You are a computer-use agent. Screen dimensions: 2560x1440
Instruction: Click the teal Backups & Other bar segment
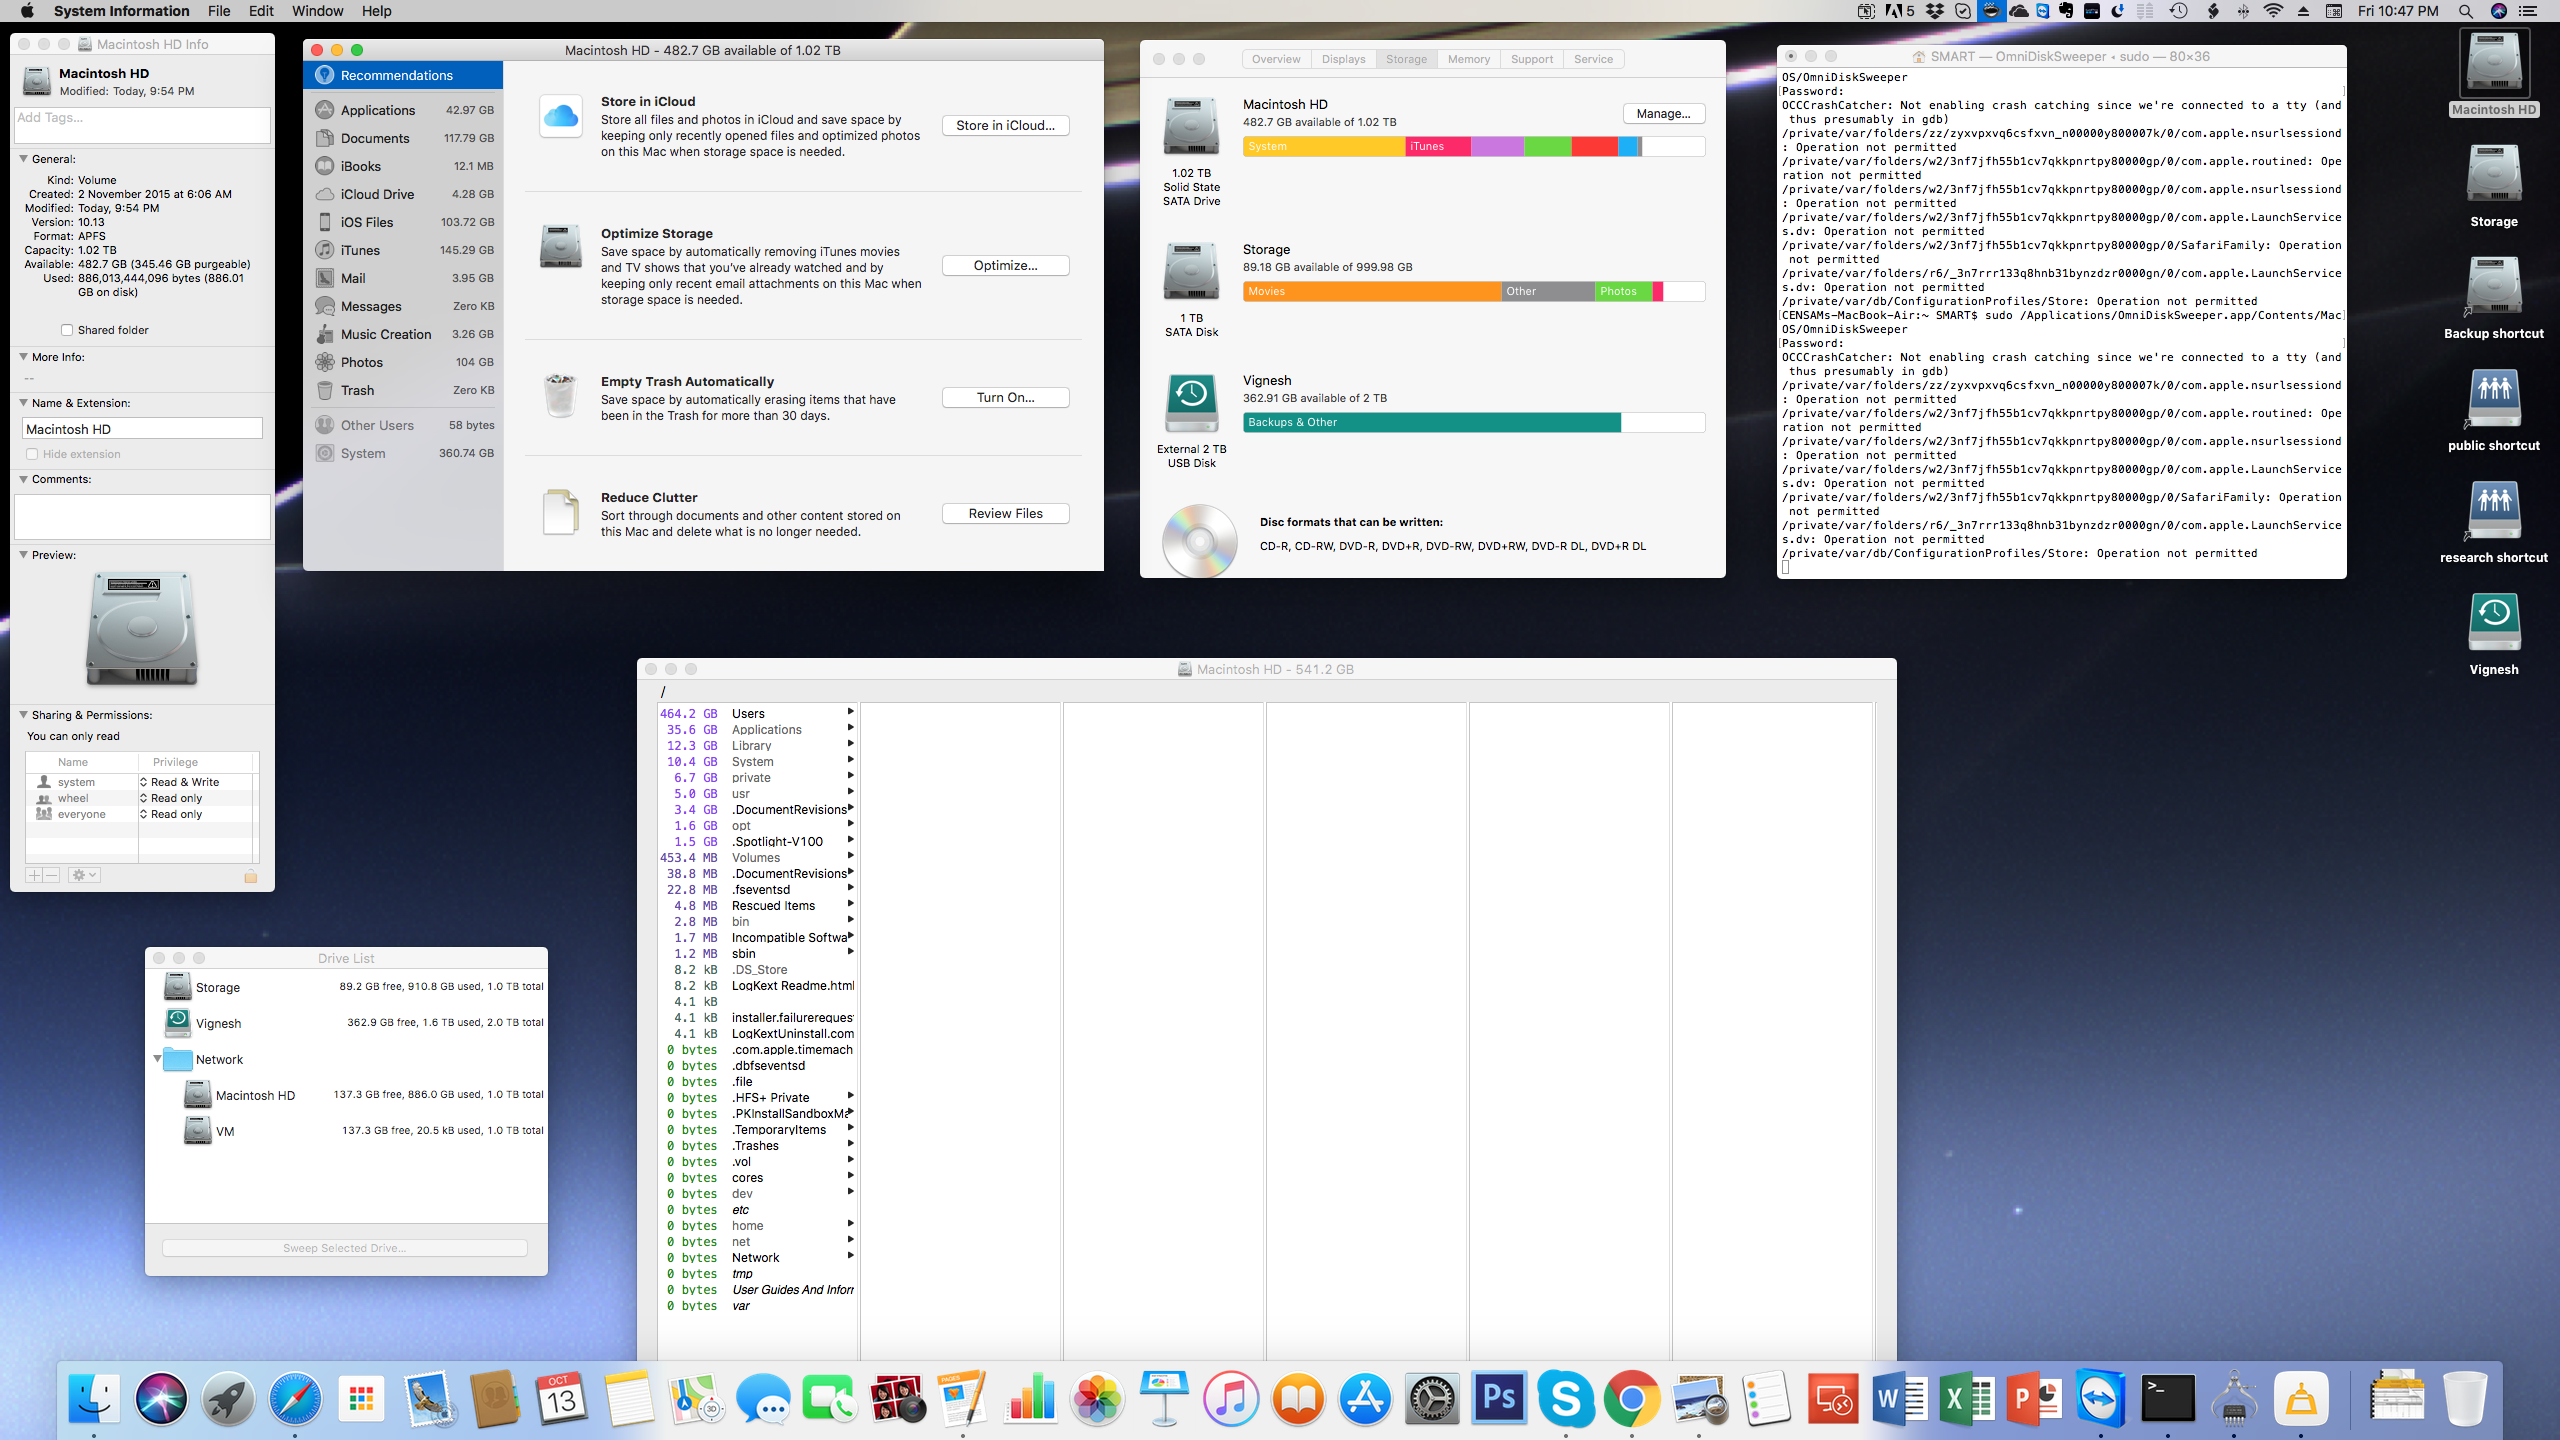click(1432, 422)
